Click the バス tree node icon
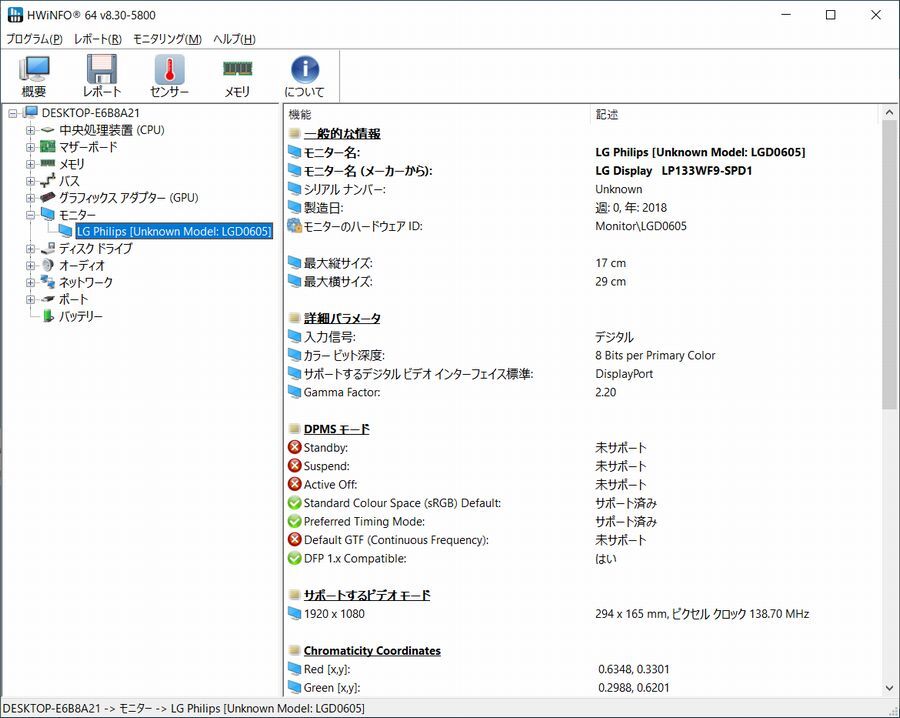This screenshot has height=718, width=900. 48,181
